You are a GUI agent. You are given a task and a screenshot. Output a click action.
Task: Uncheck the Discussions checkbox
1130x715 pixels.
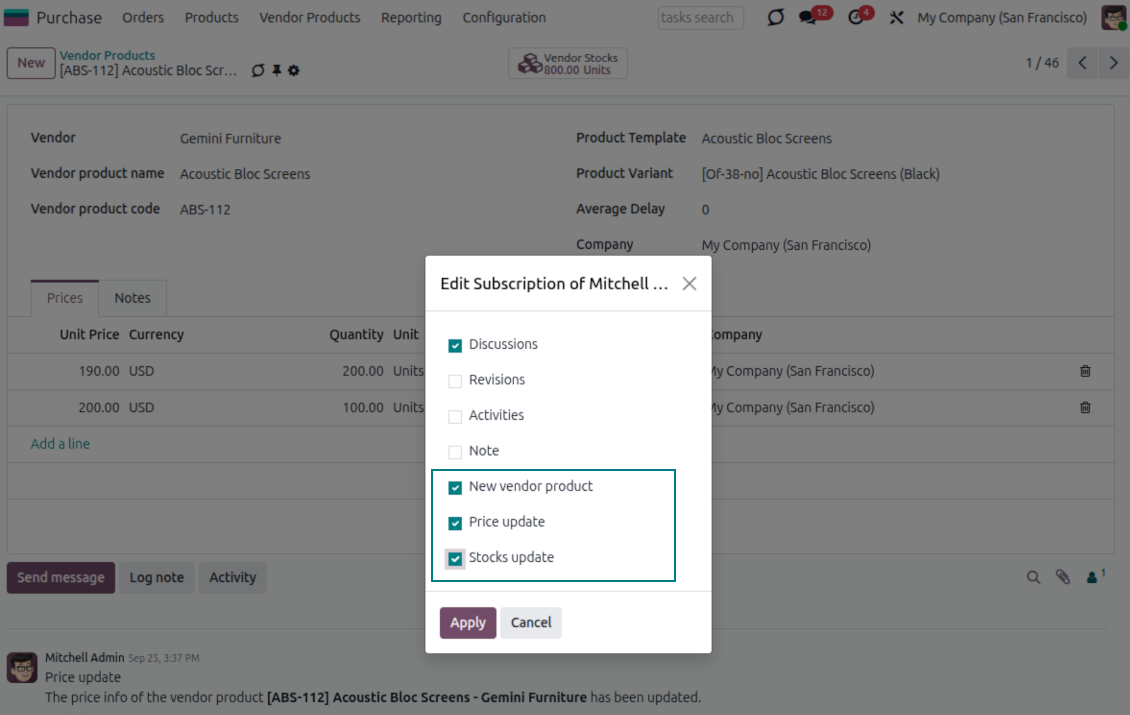pos(455,345)
